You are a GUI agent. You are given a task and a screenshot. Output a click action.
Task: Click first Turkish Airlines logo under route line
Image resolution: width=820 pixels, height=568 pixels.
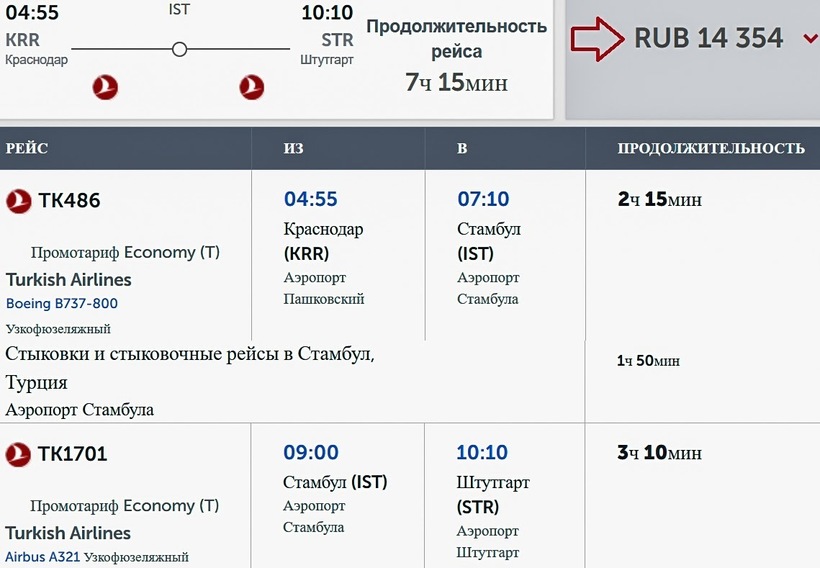[105, 87]
